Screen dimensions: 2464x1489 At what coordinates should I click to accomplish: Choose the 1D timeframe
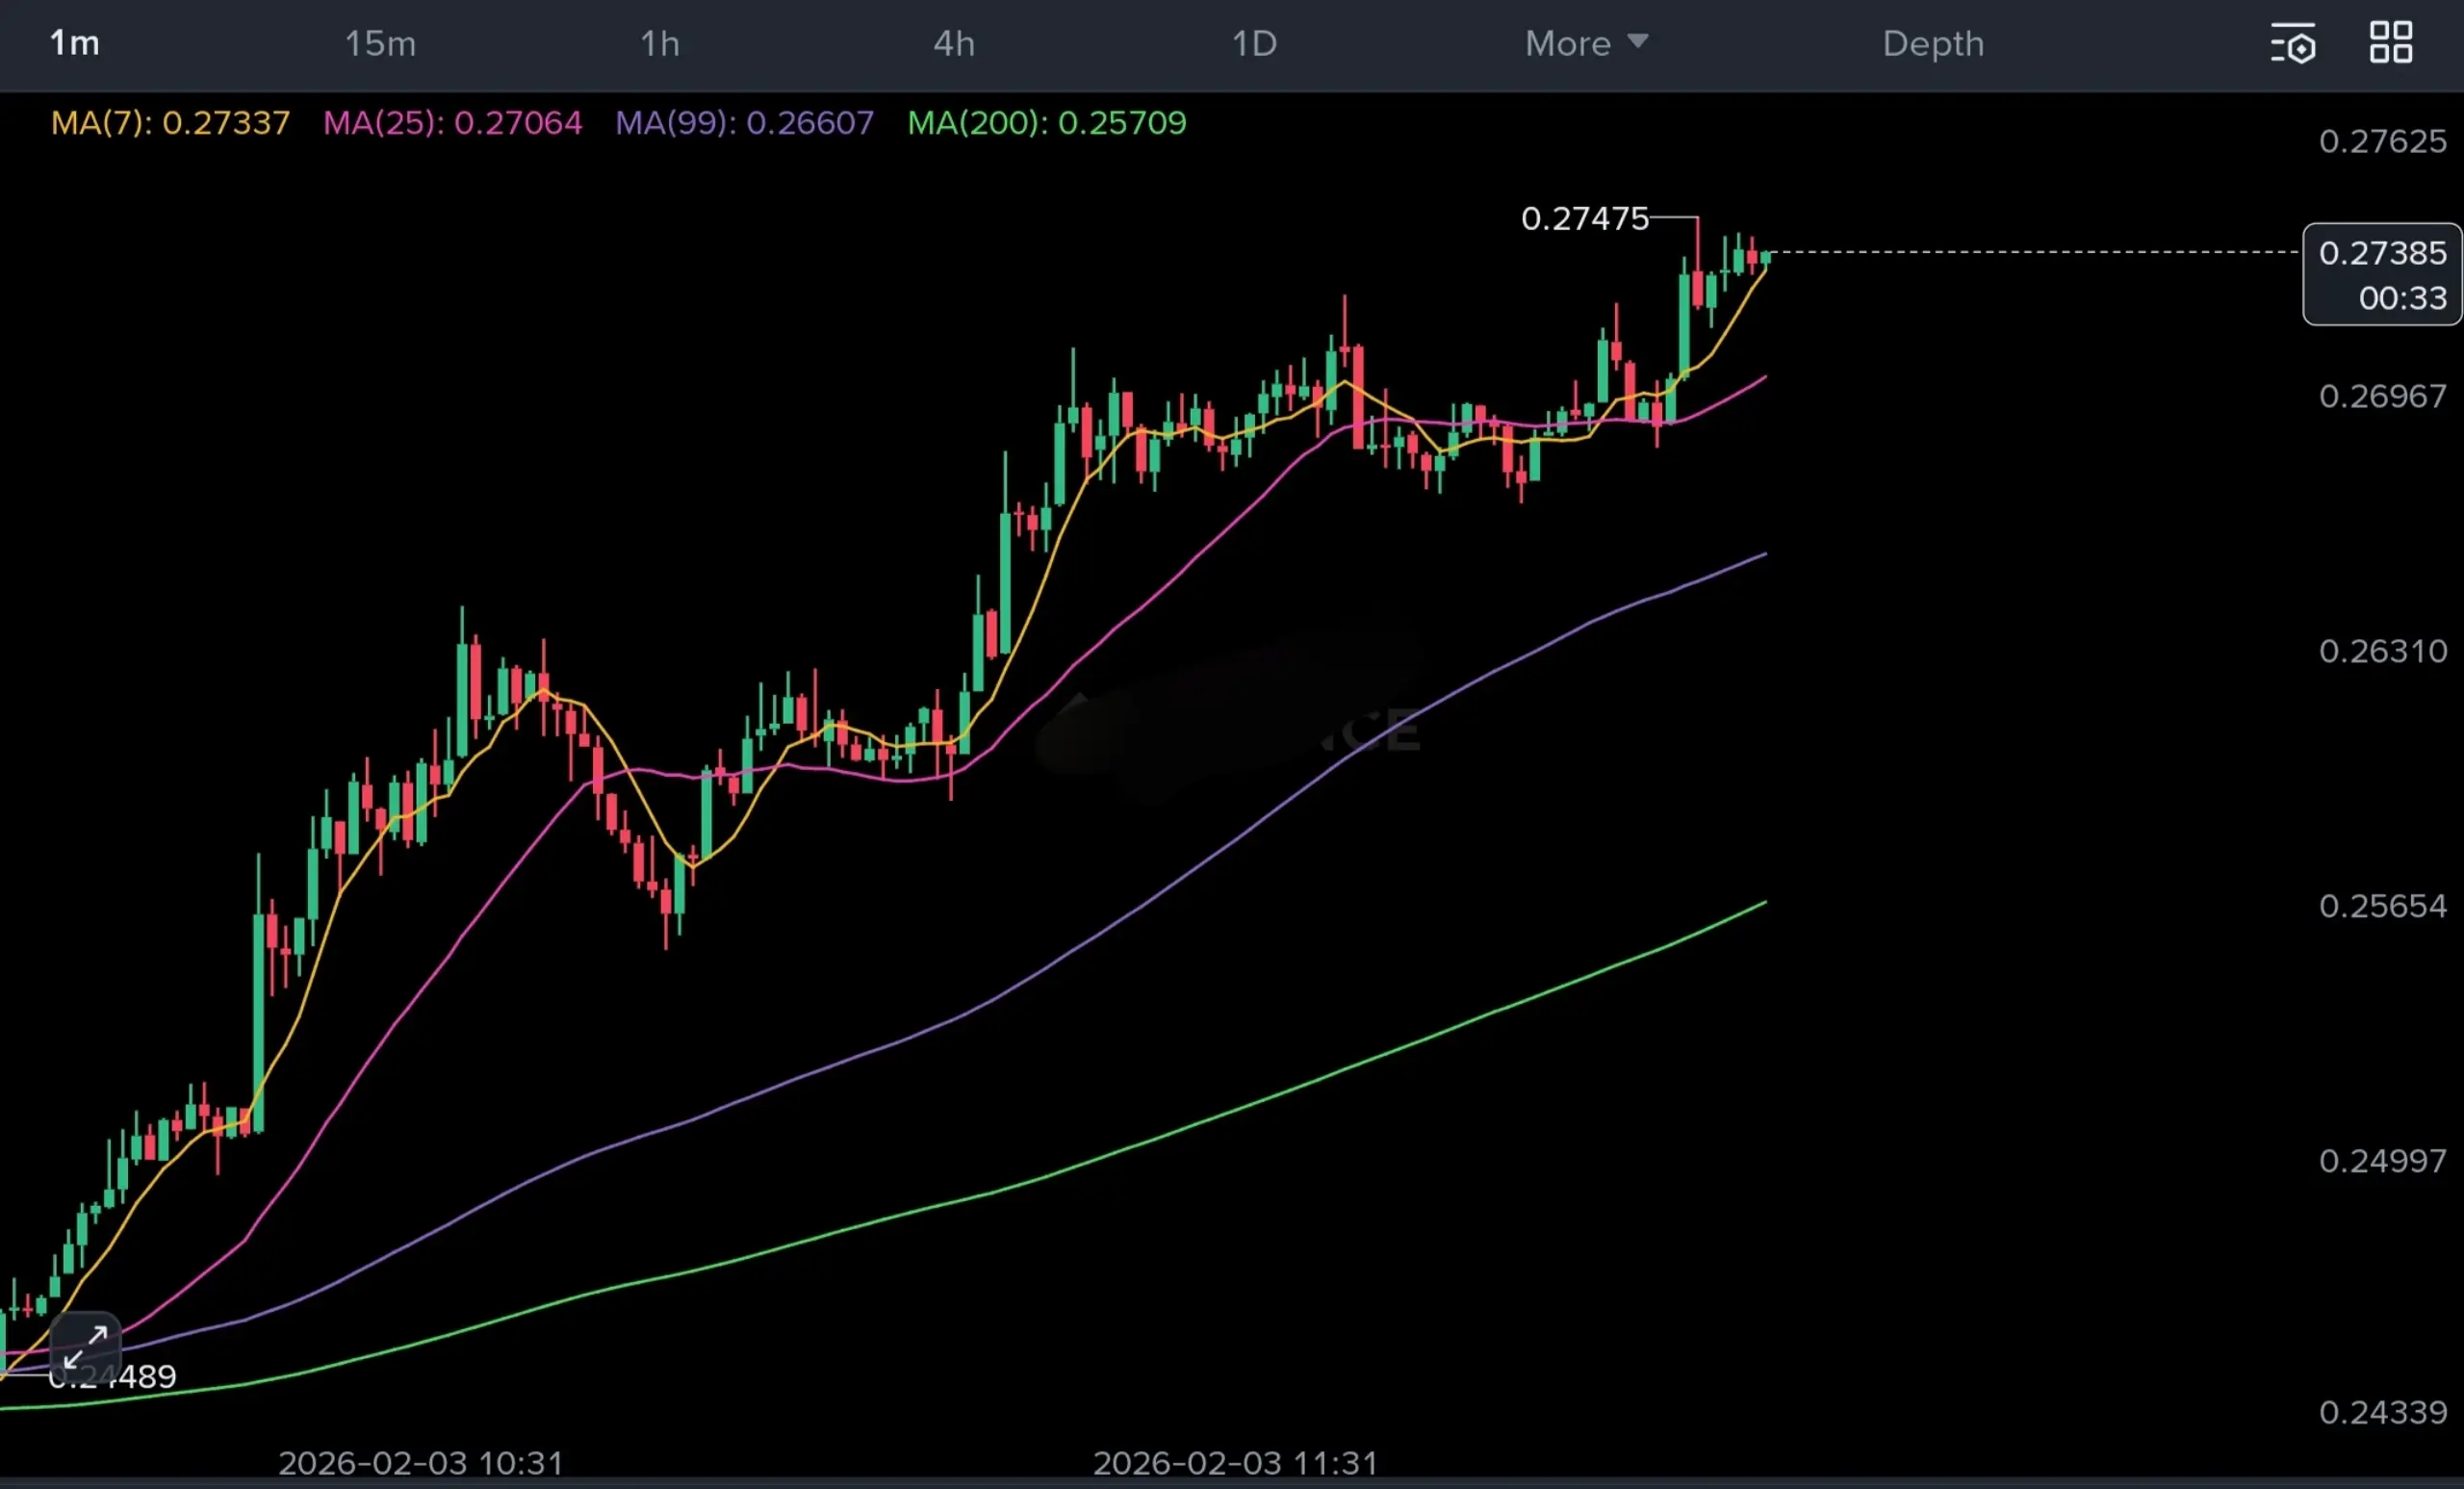[1254, 44]
